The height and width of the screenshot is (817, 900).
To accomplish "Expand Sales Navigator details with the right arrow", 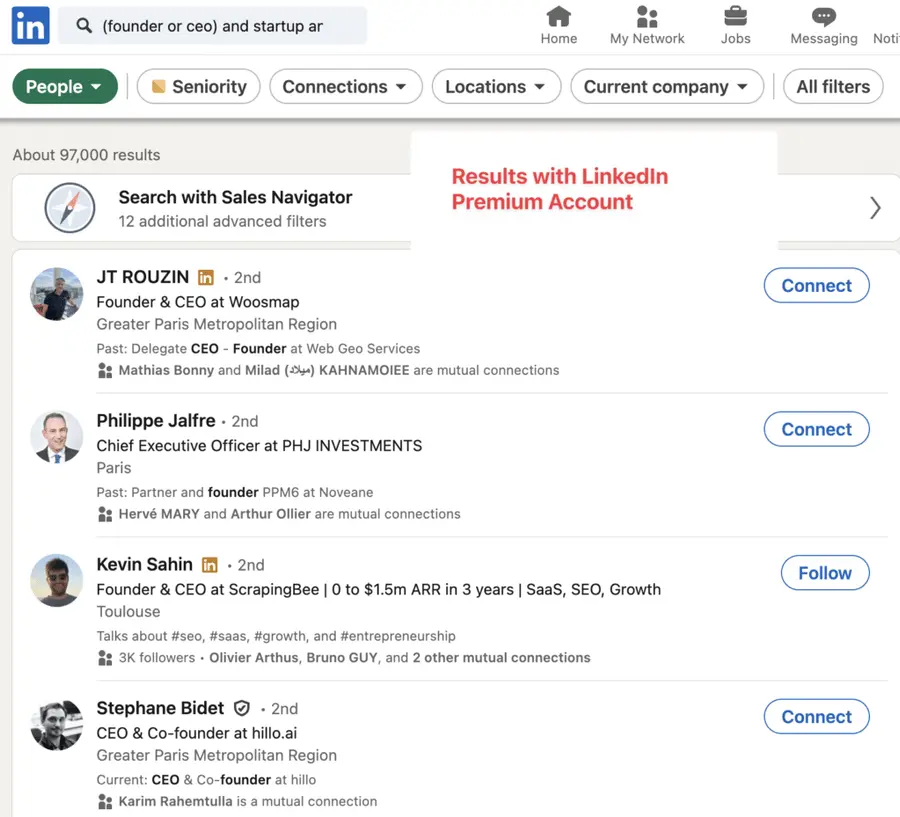I will (x=875, y=208).
